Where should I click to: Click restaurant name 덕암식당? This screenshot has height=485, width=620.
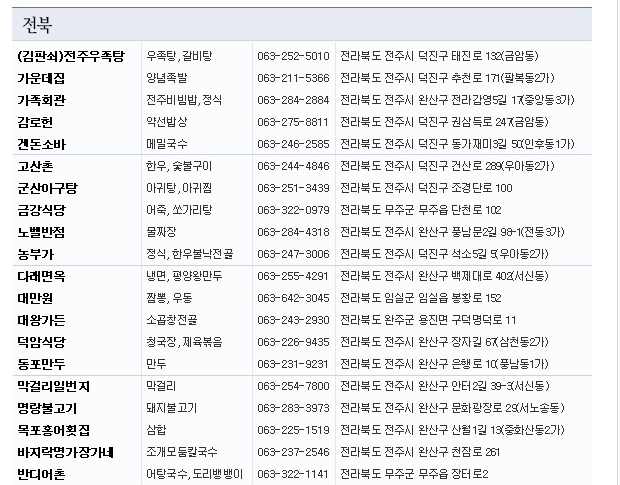pos(41,342)
